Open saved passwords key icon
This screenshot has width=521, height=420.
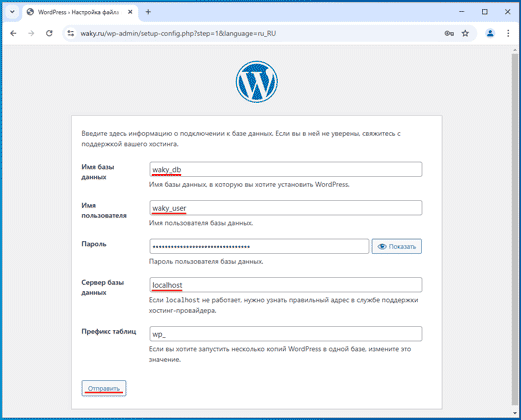(449, 33)
